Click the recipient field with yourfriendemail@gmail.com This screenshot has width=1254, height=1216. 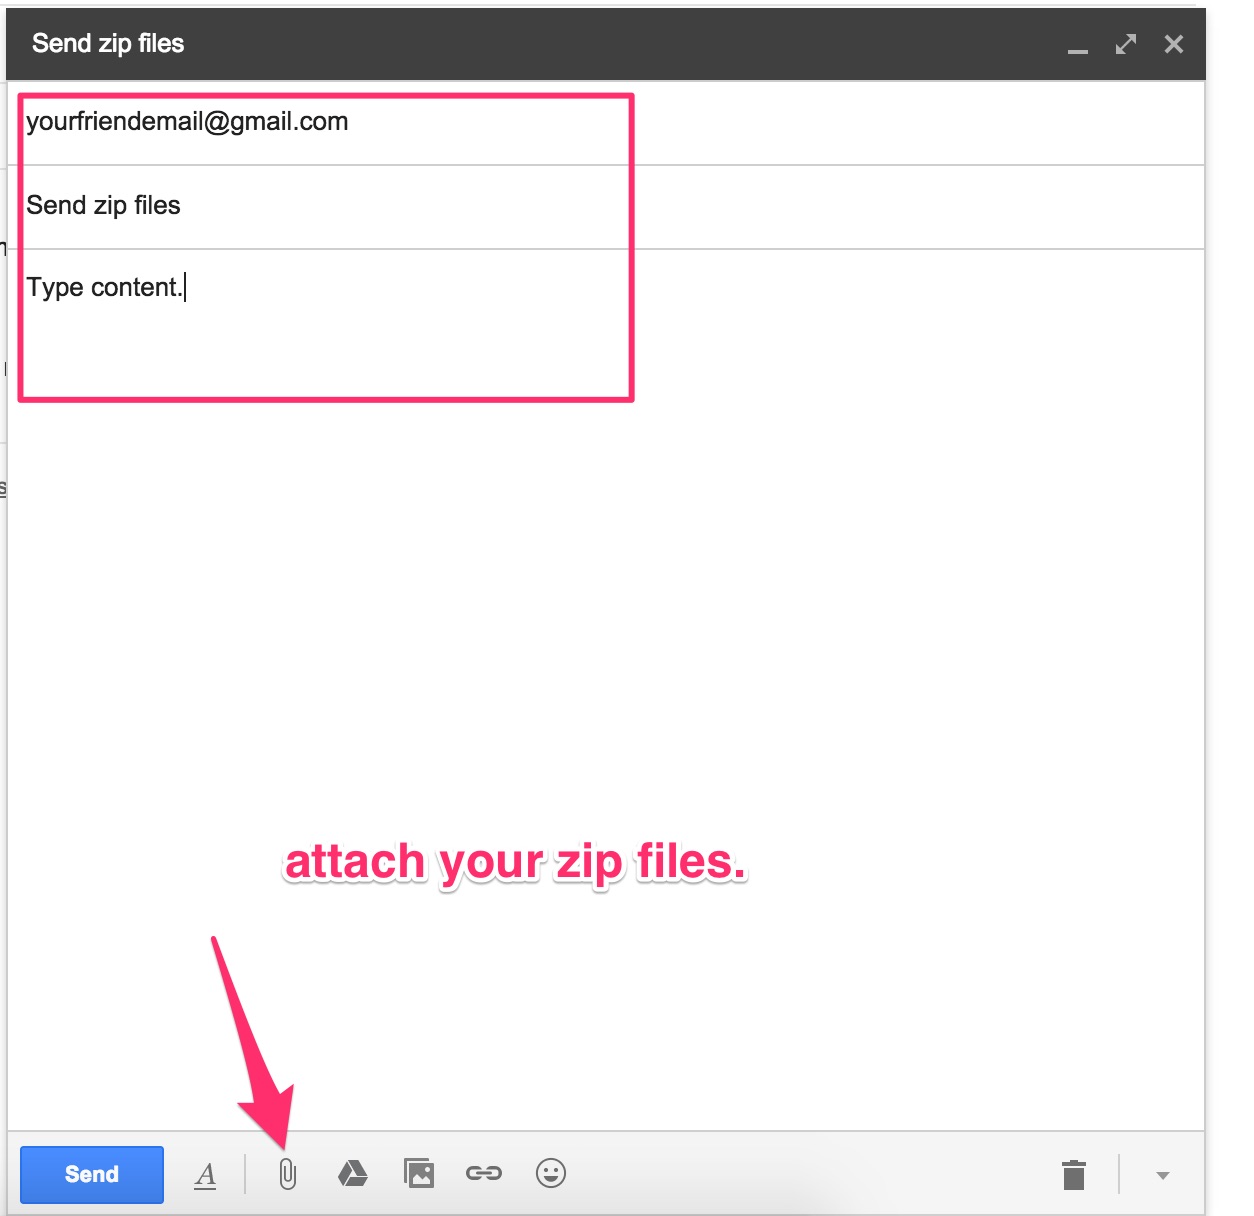click(x=606, y=123)
